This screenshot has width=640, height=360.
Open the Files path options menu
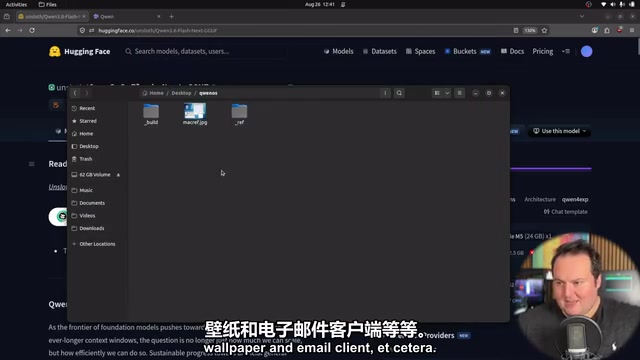click(x=385, y=93)
